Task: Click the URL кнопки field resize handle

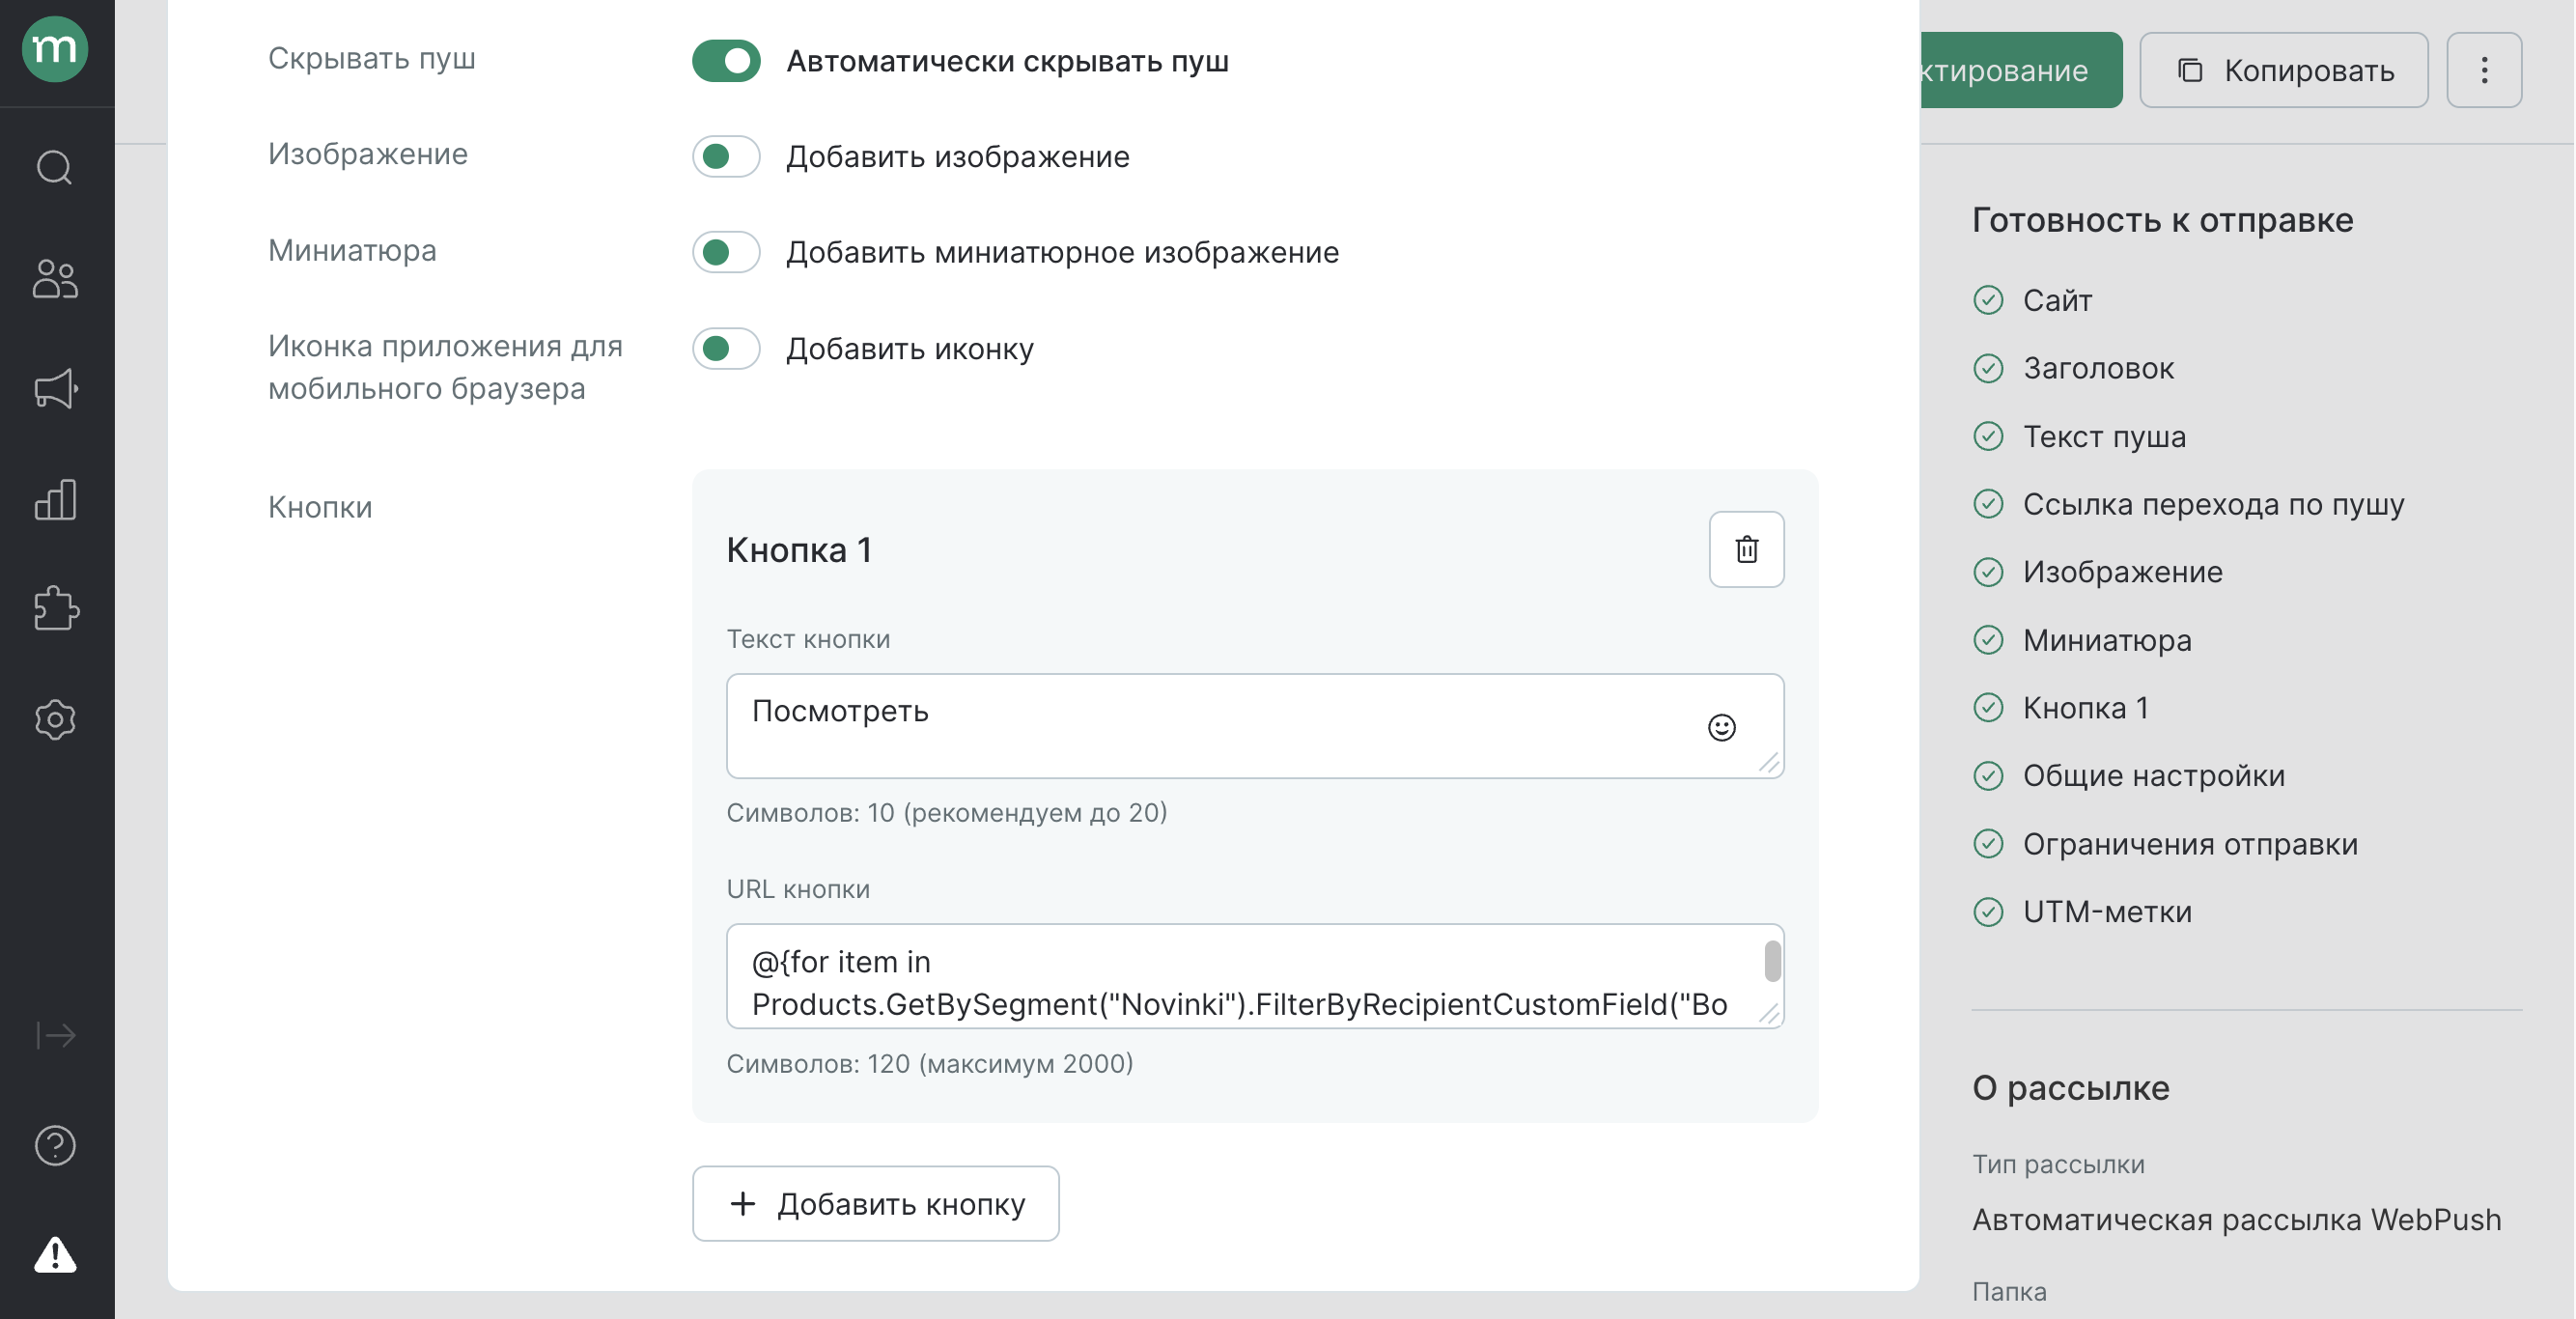Action: click(1768, 1013)
